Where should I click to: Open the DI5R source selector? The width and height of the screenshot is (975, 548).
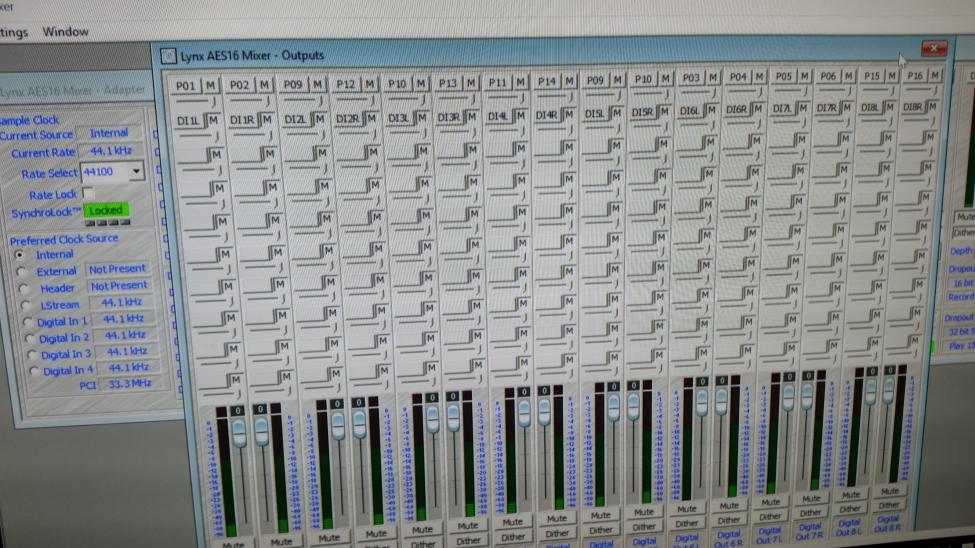642,112
